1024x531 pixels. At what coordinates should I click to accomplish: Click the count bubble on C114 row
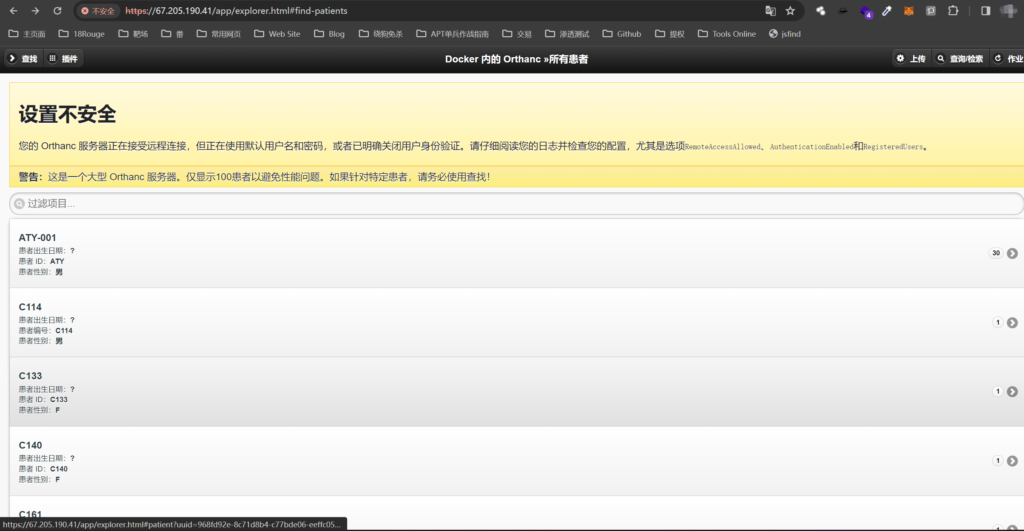997,322
